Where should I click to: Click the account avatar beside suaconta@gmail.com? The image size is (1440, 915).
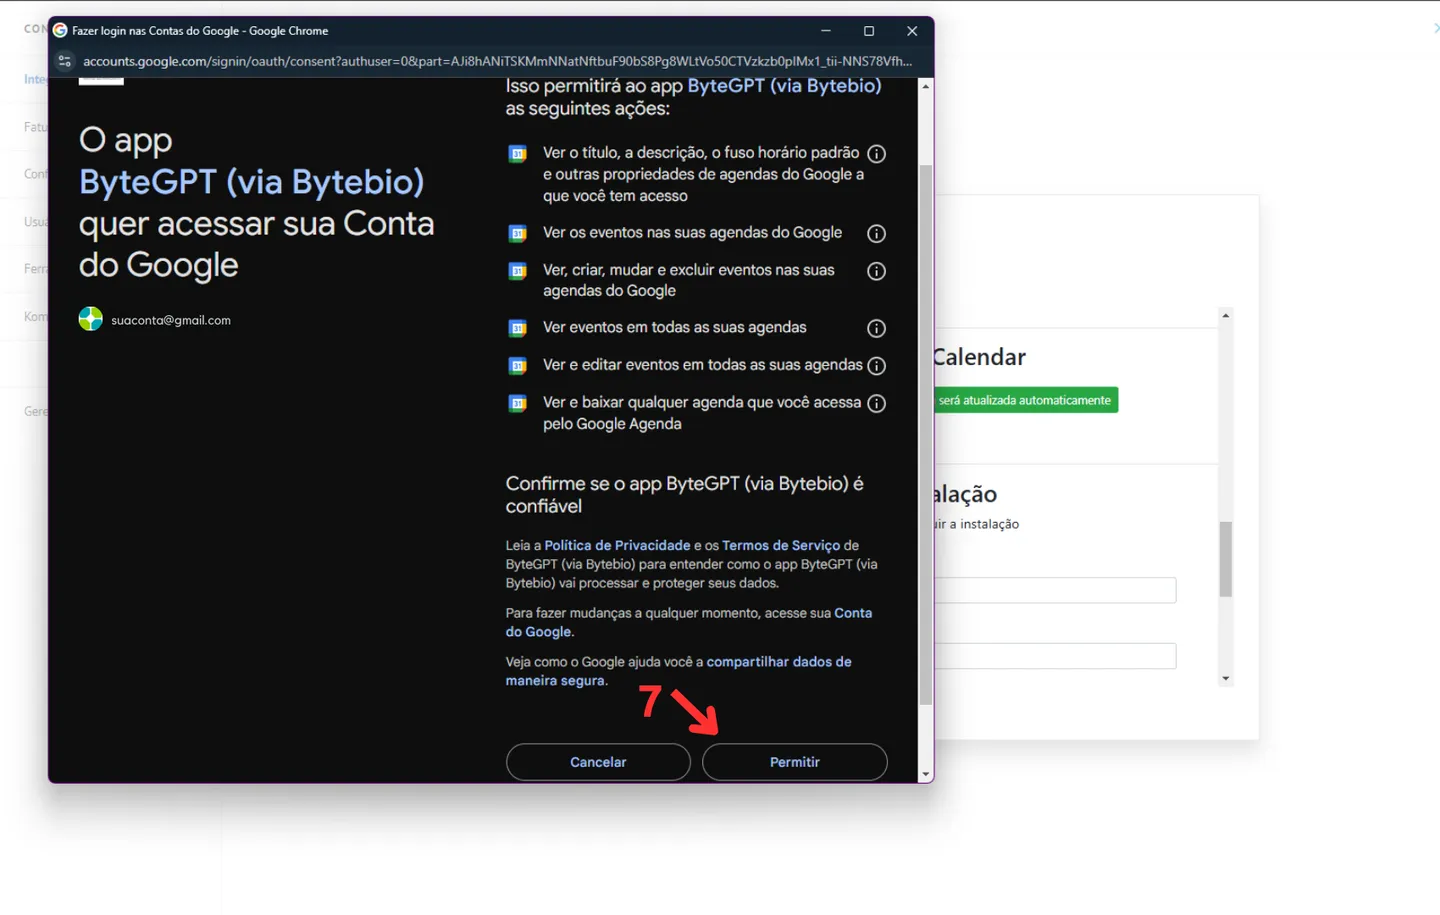91,319
